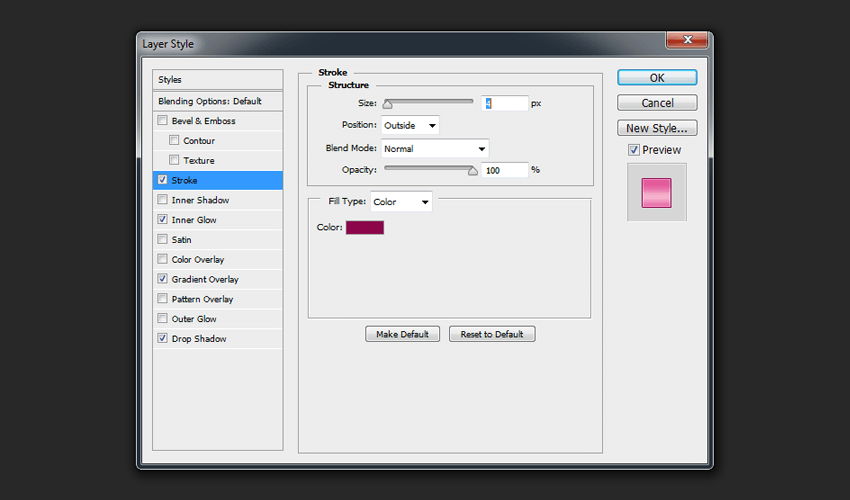Turn off the Drop Shadow checkbox
Screen dimensions: 850x500
(163, 339)
